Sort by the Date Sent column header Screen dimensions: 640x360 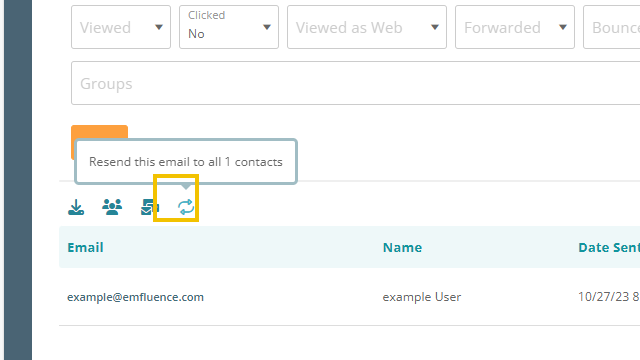click(609, 247)
